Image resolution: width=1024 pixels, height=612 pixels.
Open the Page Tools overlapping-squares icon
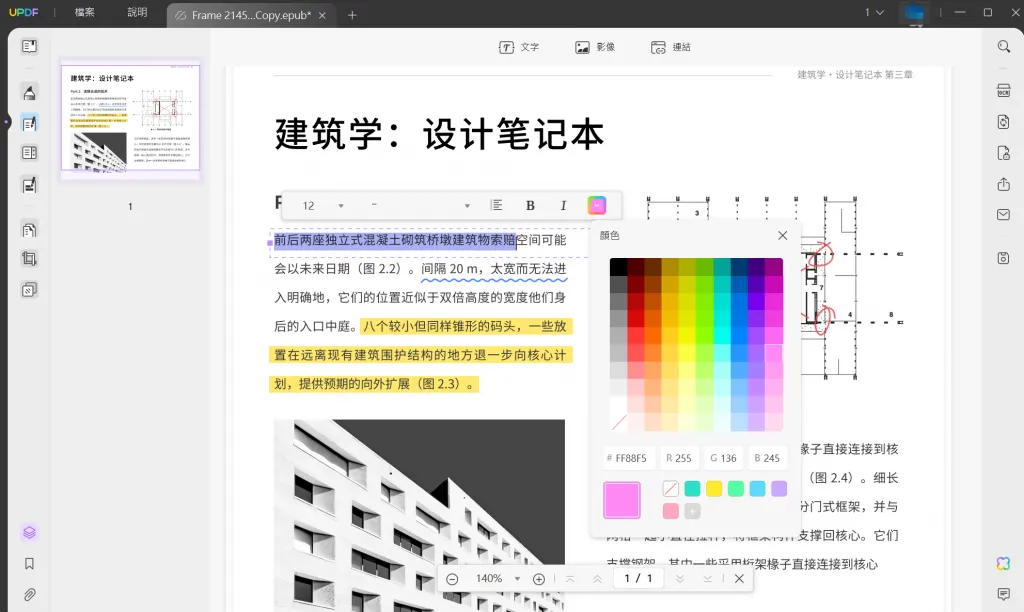pyautogui.click(x=29, y=289)
